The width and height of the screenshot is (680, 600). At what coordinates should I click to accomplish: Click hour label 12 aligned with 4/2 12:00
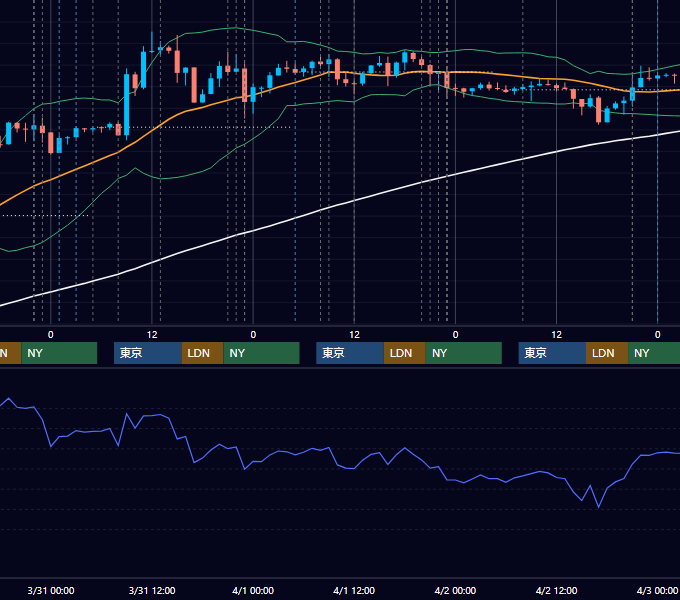point(556,335)
